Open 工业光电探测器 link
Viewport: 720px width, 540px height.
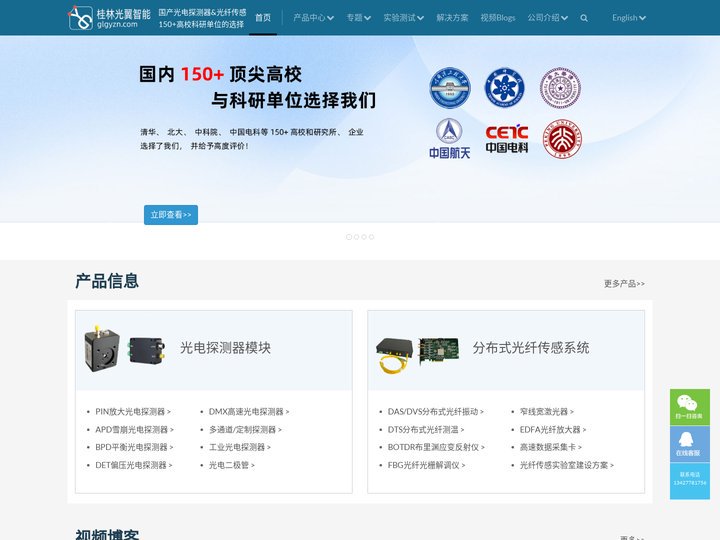(240, 447)
